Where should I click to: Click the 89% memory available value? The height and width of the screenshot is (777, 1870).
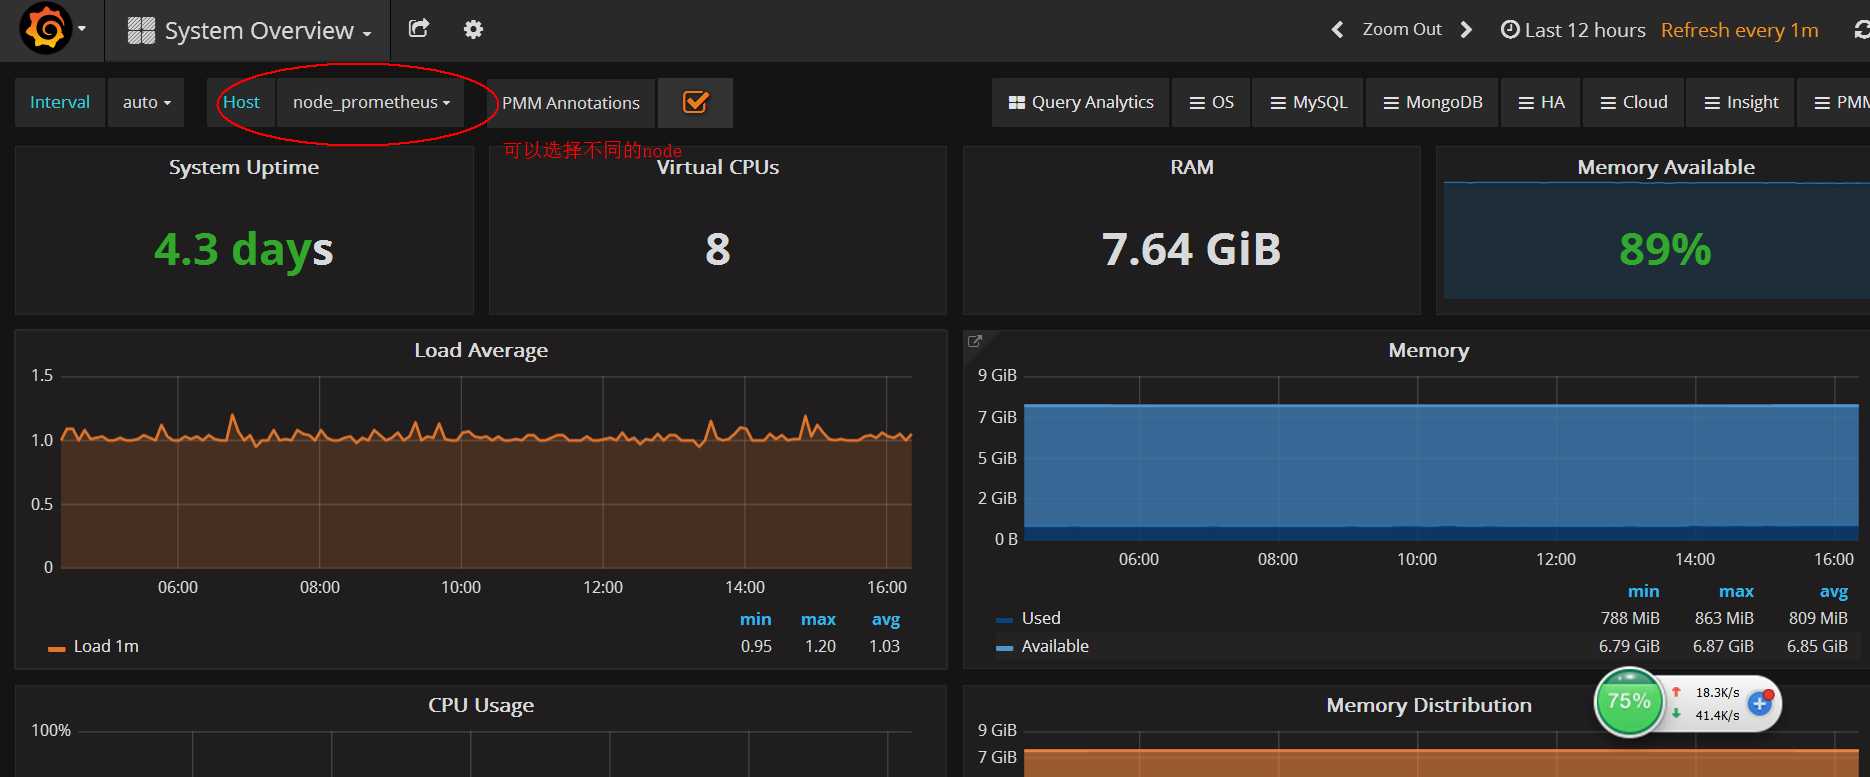click(x=1665, y=249)
